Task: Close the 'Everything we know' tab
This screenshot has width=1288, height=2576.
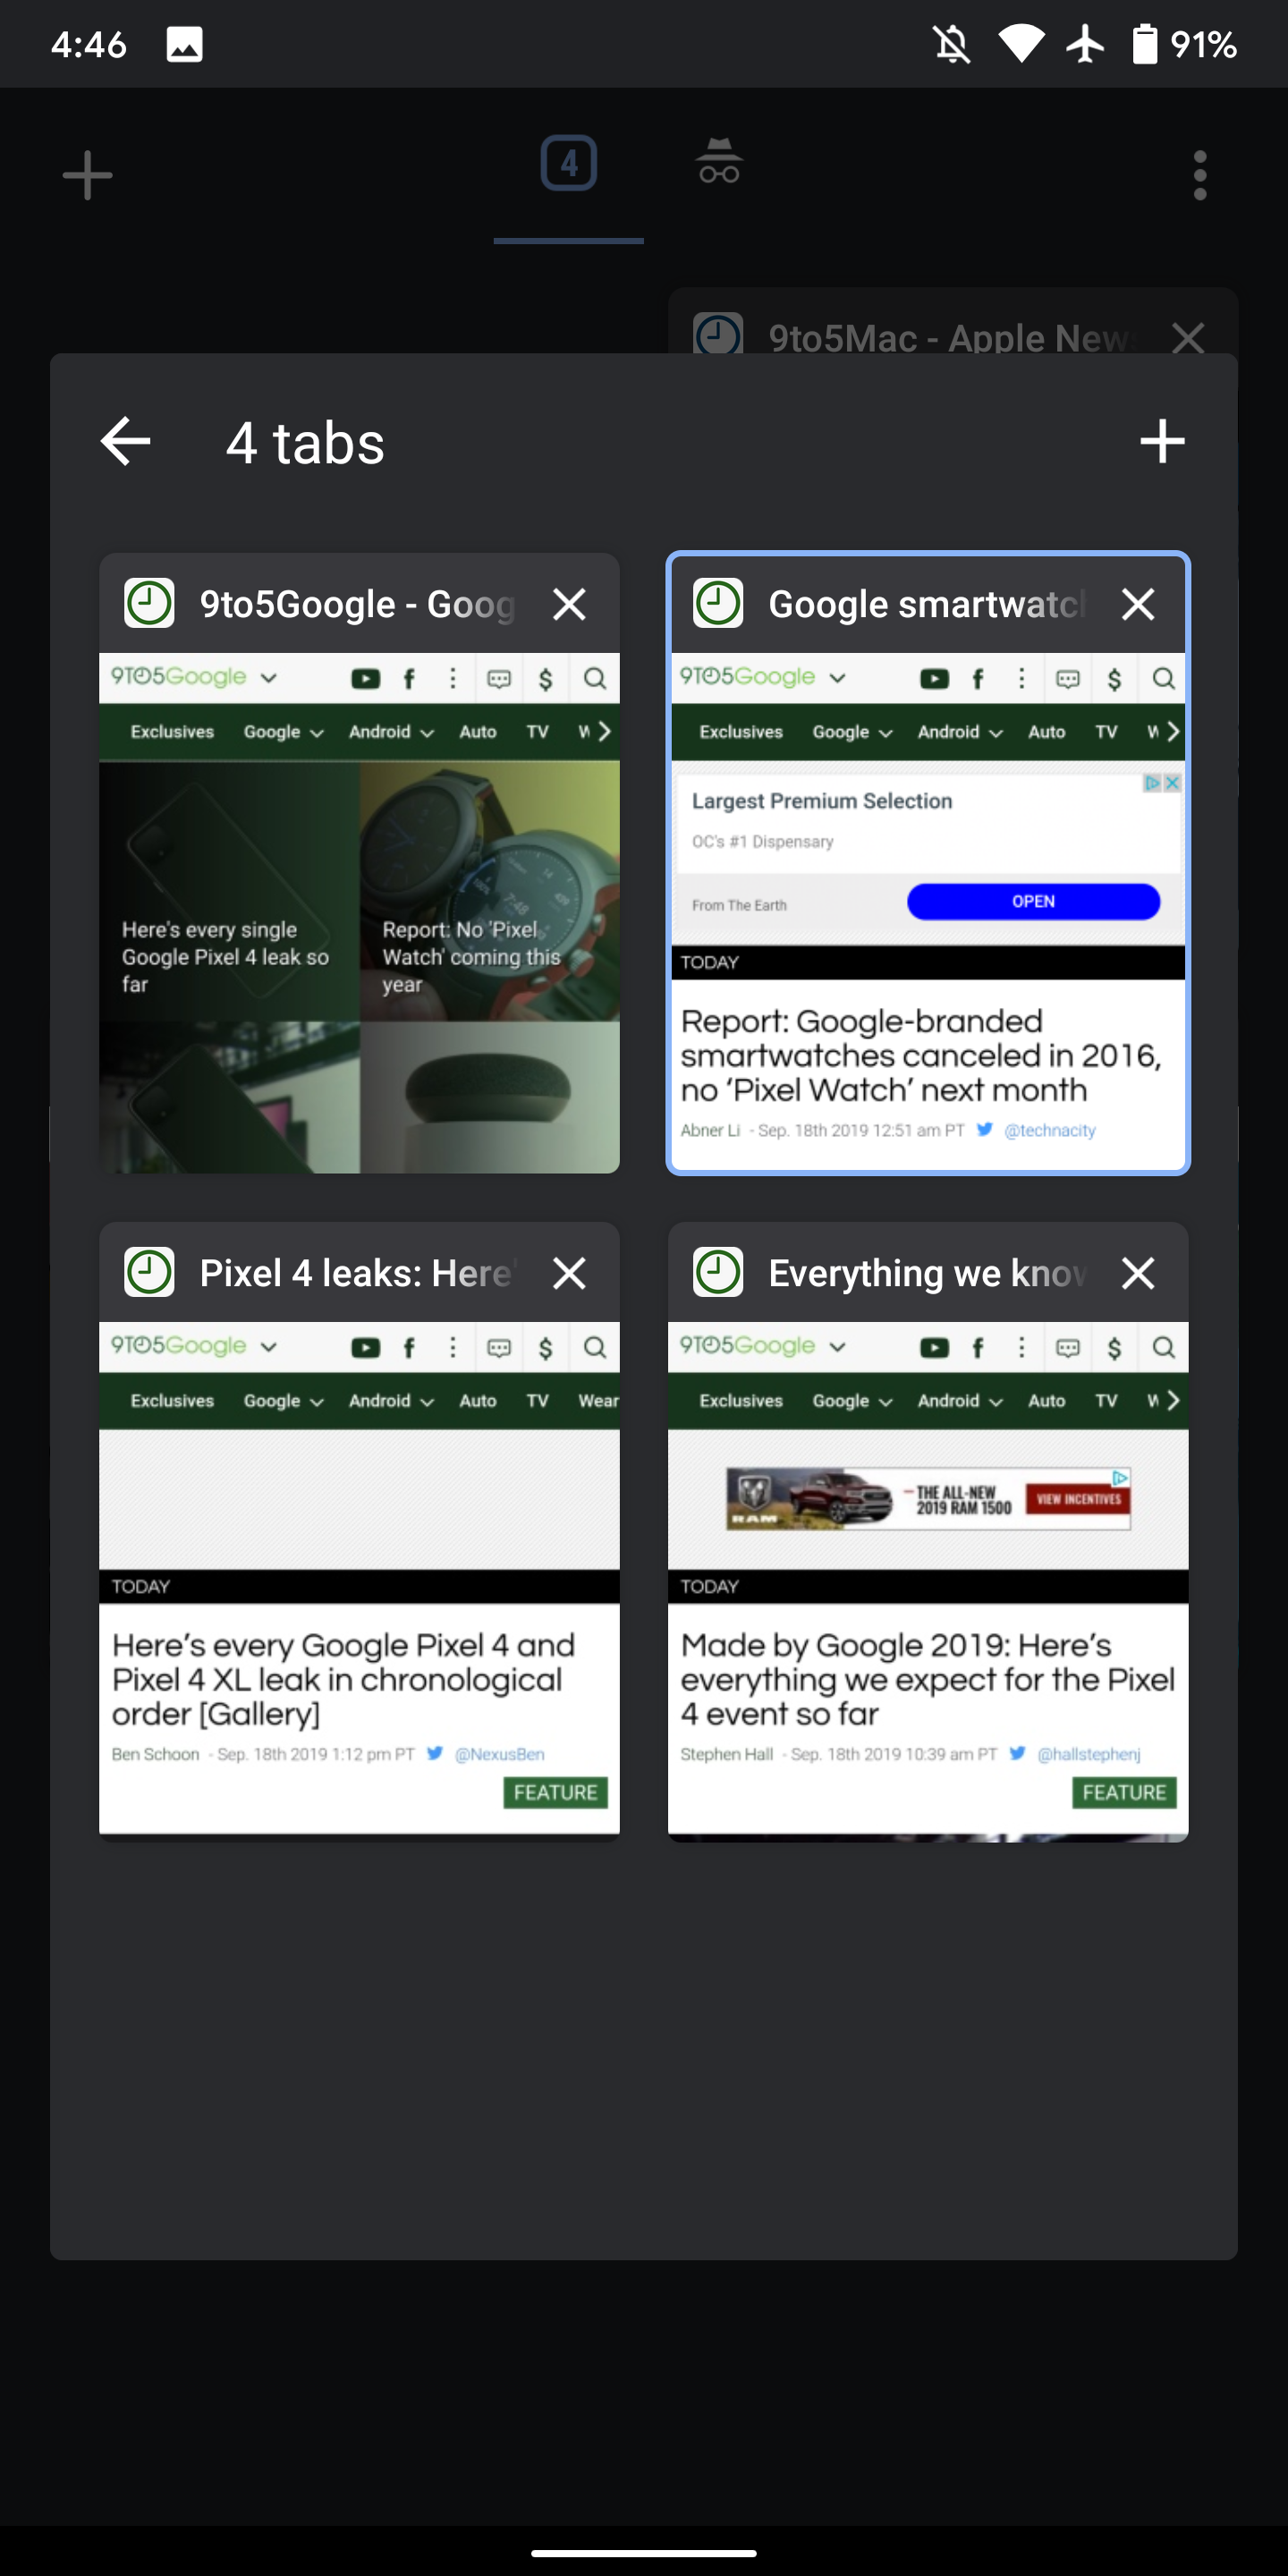Action: tap(1138, 1273)
